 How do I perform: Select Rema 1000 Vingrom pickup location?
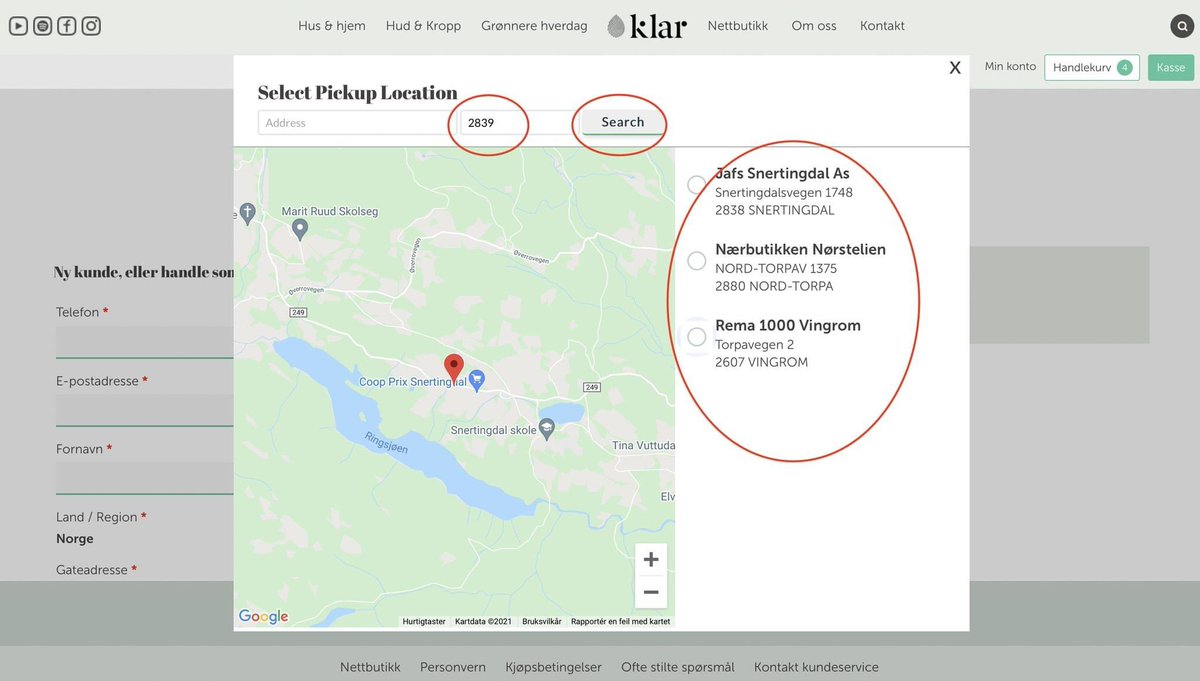click(x=697, y=337)
